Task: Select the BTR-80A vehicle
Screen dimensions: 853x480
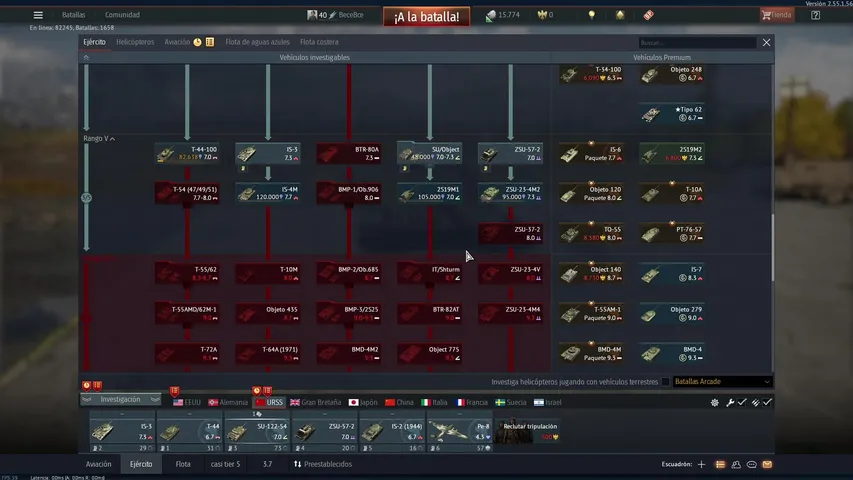Action: (349, 153)
